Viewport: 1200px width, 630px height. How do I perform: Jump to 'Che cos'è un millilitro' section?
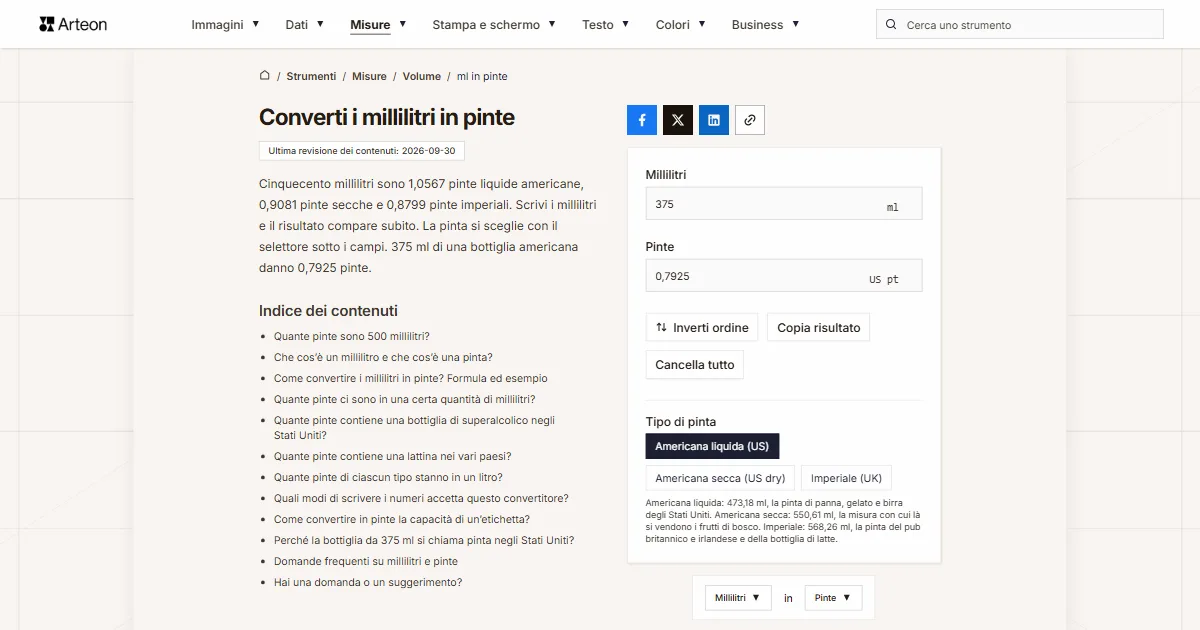click(x=383, y=357)
